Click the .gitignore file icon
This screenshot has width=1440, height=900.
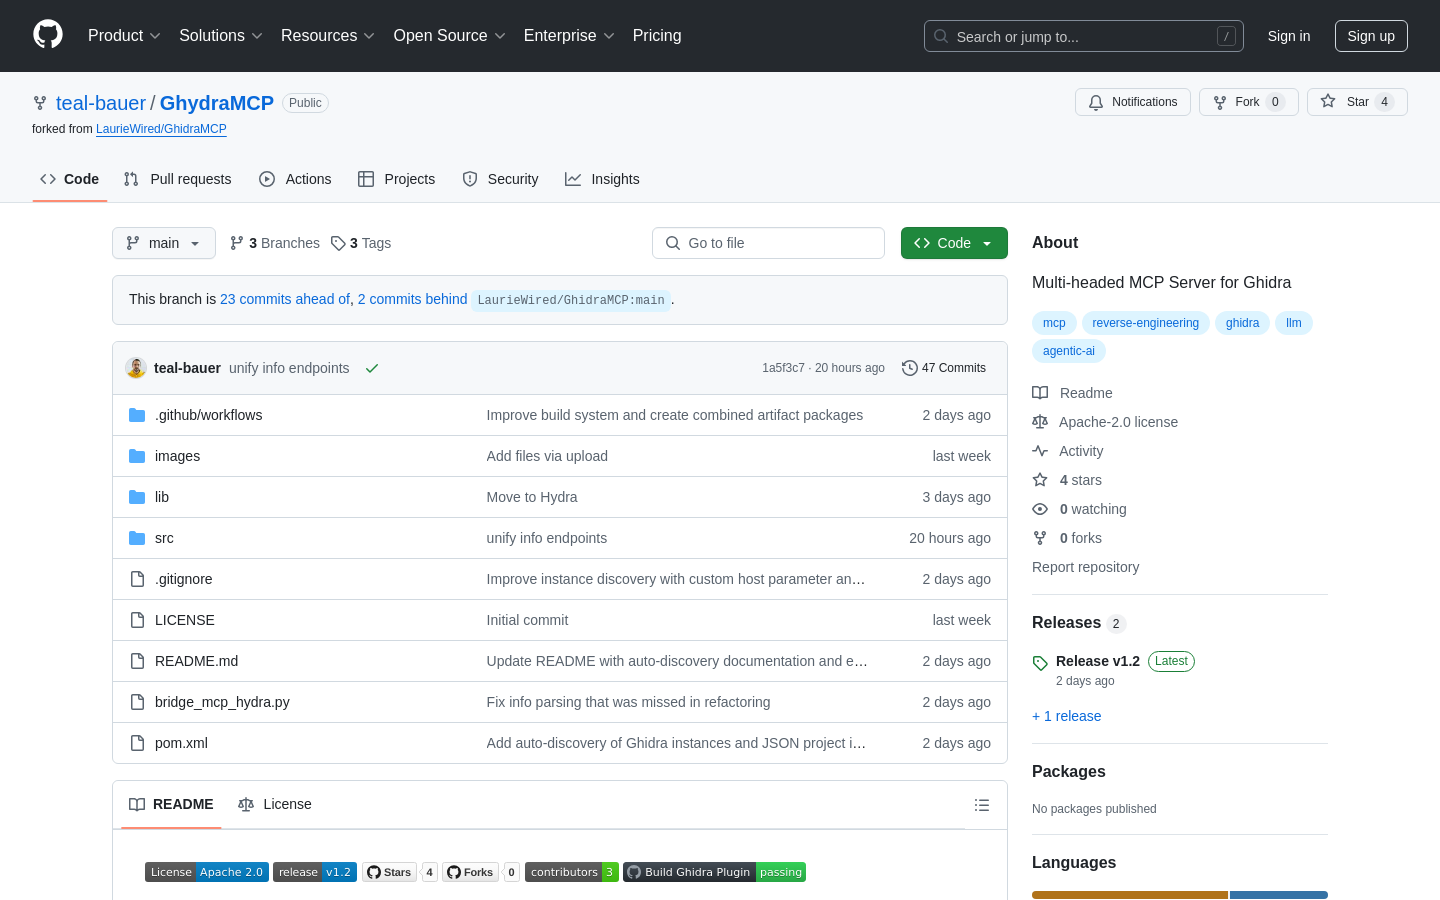point(137,579)
